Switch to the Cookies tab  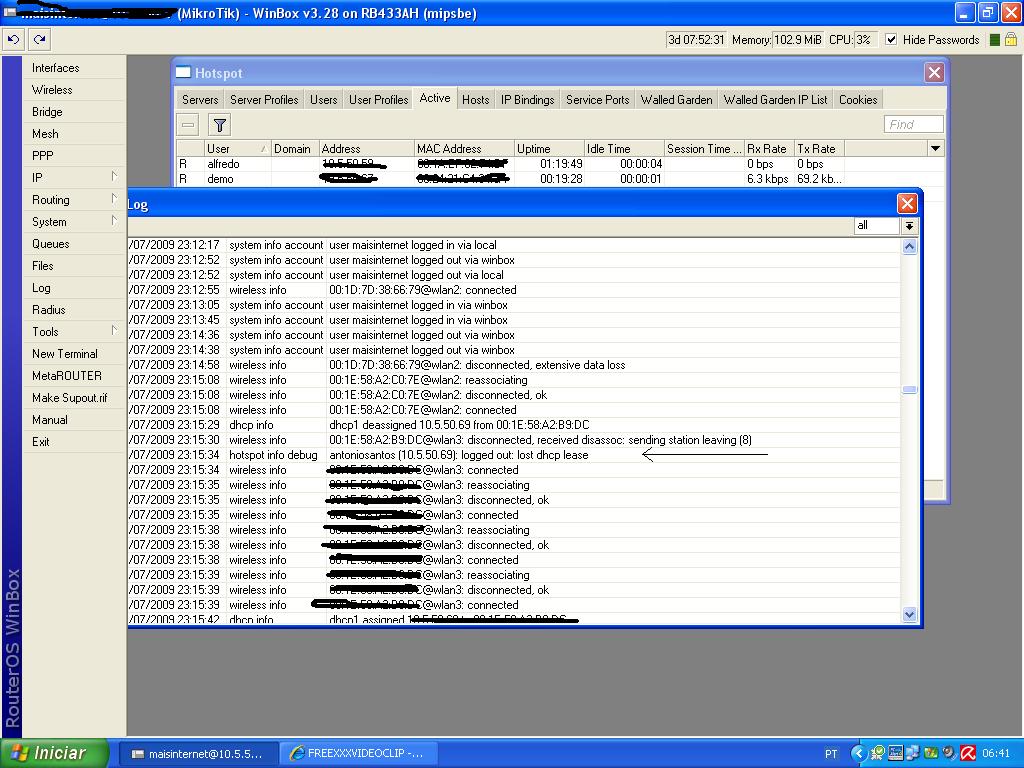point(857,99)
